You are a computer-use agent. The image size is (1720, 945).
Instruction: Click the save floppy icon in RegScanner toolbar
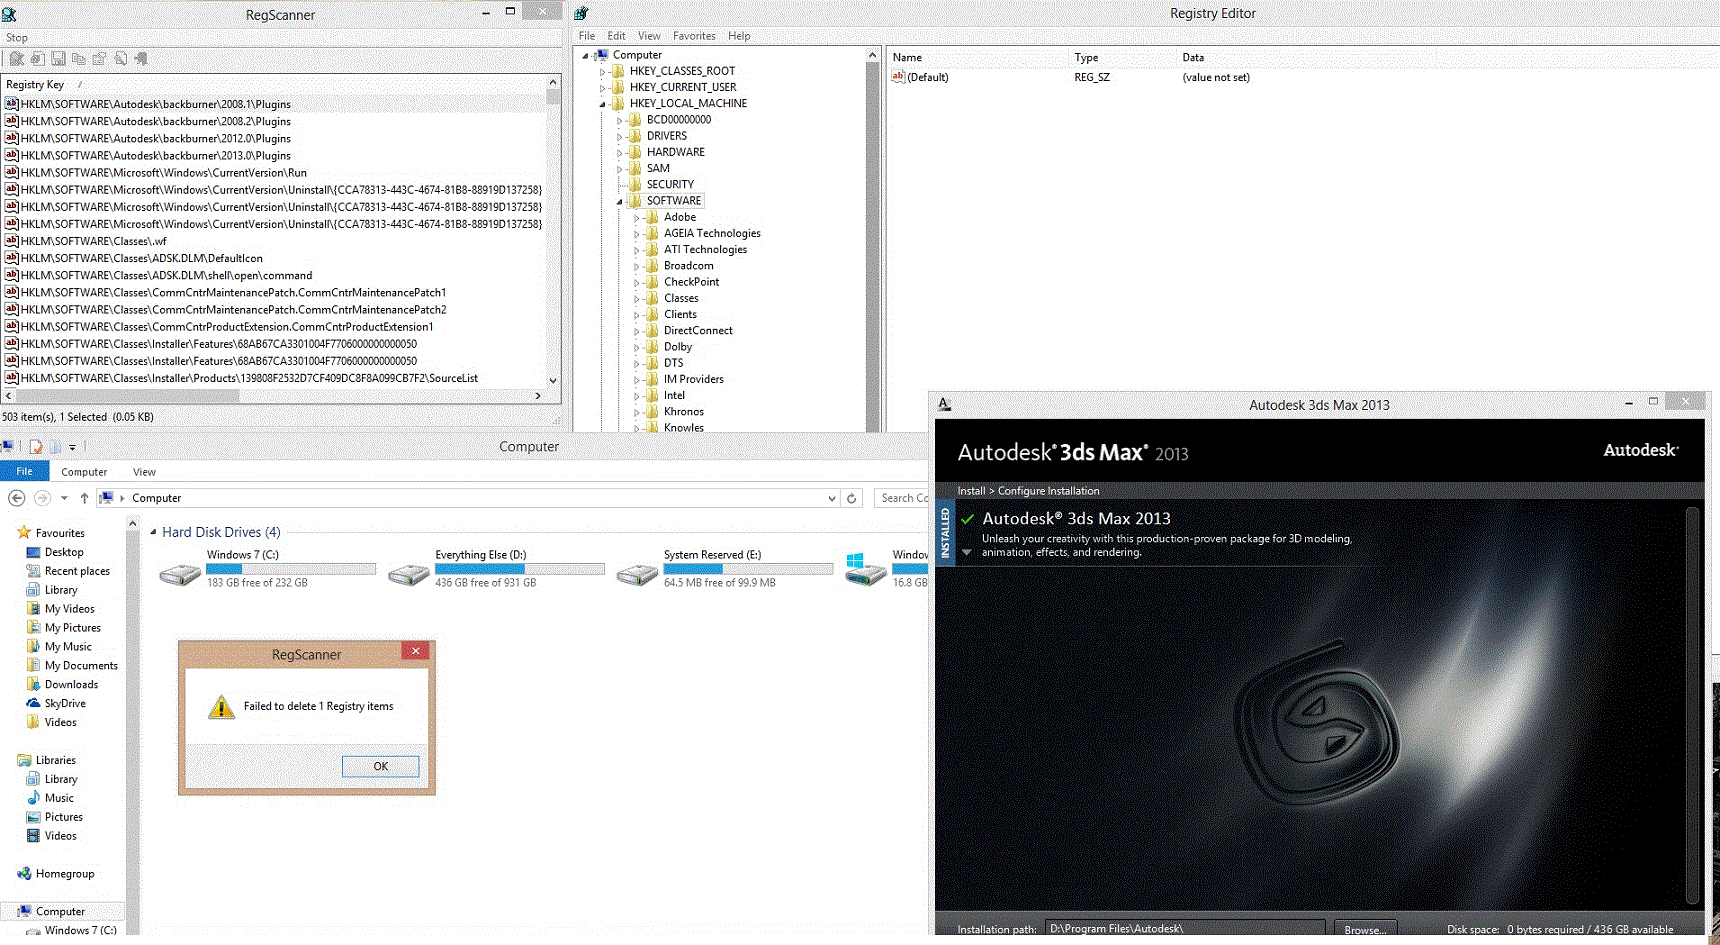[x=58, y=59]
